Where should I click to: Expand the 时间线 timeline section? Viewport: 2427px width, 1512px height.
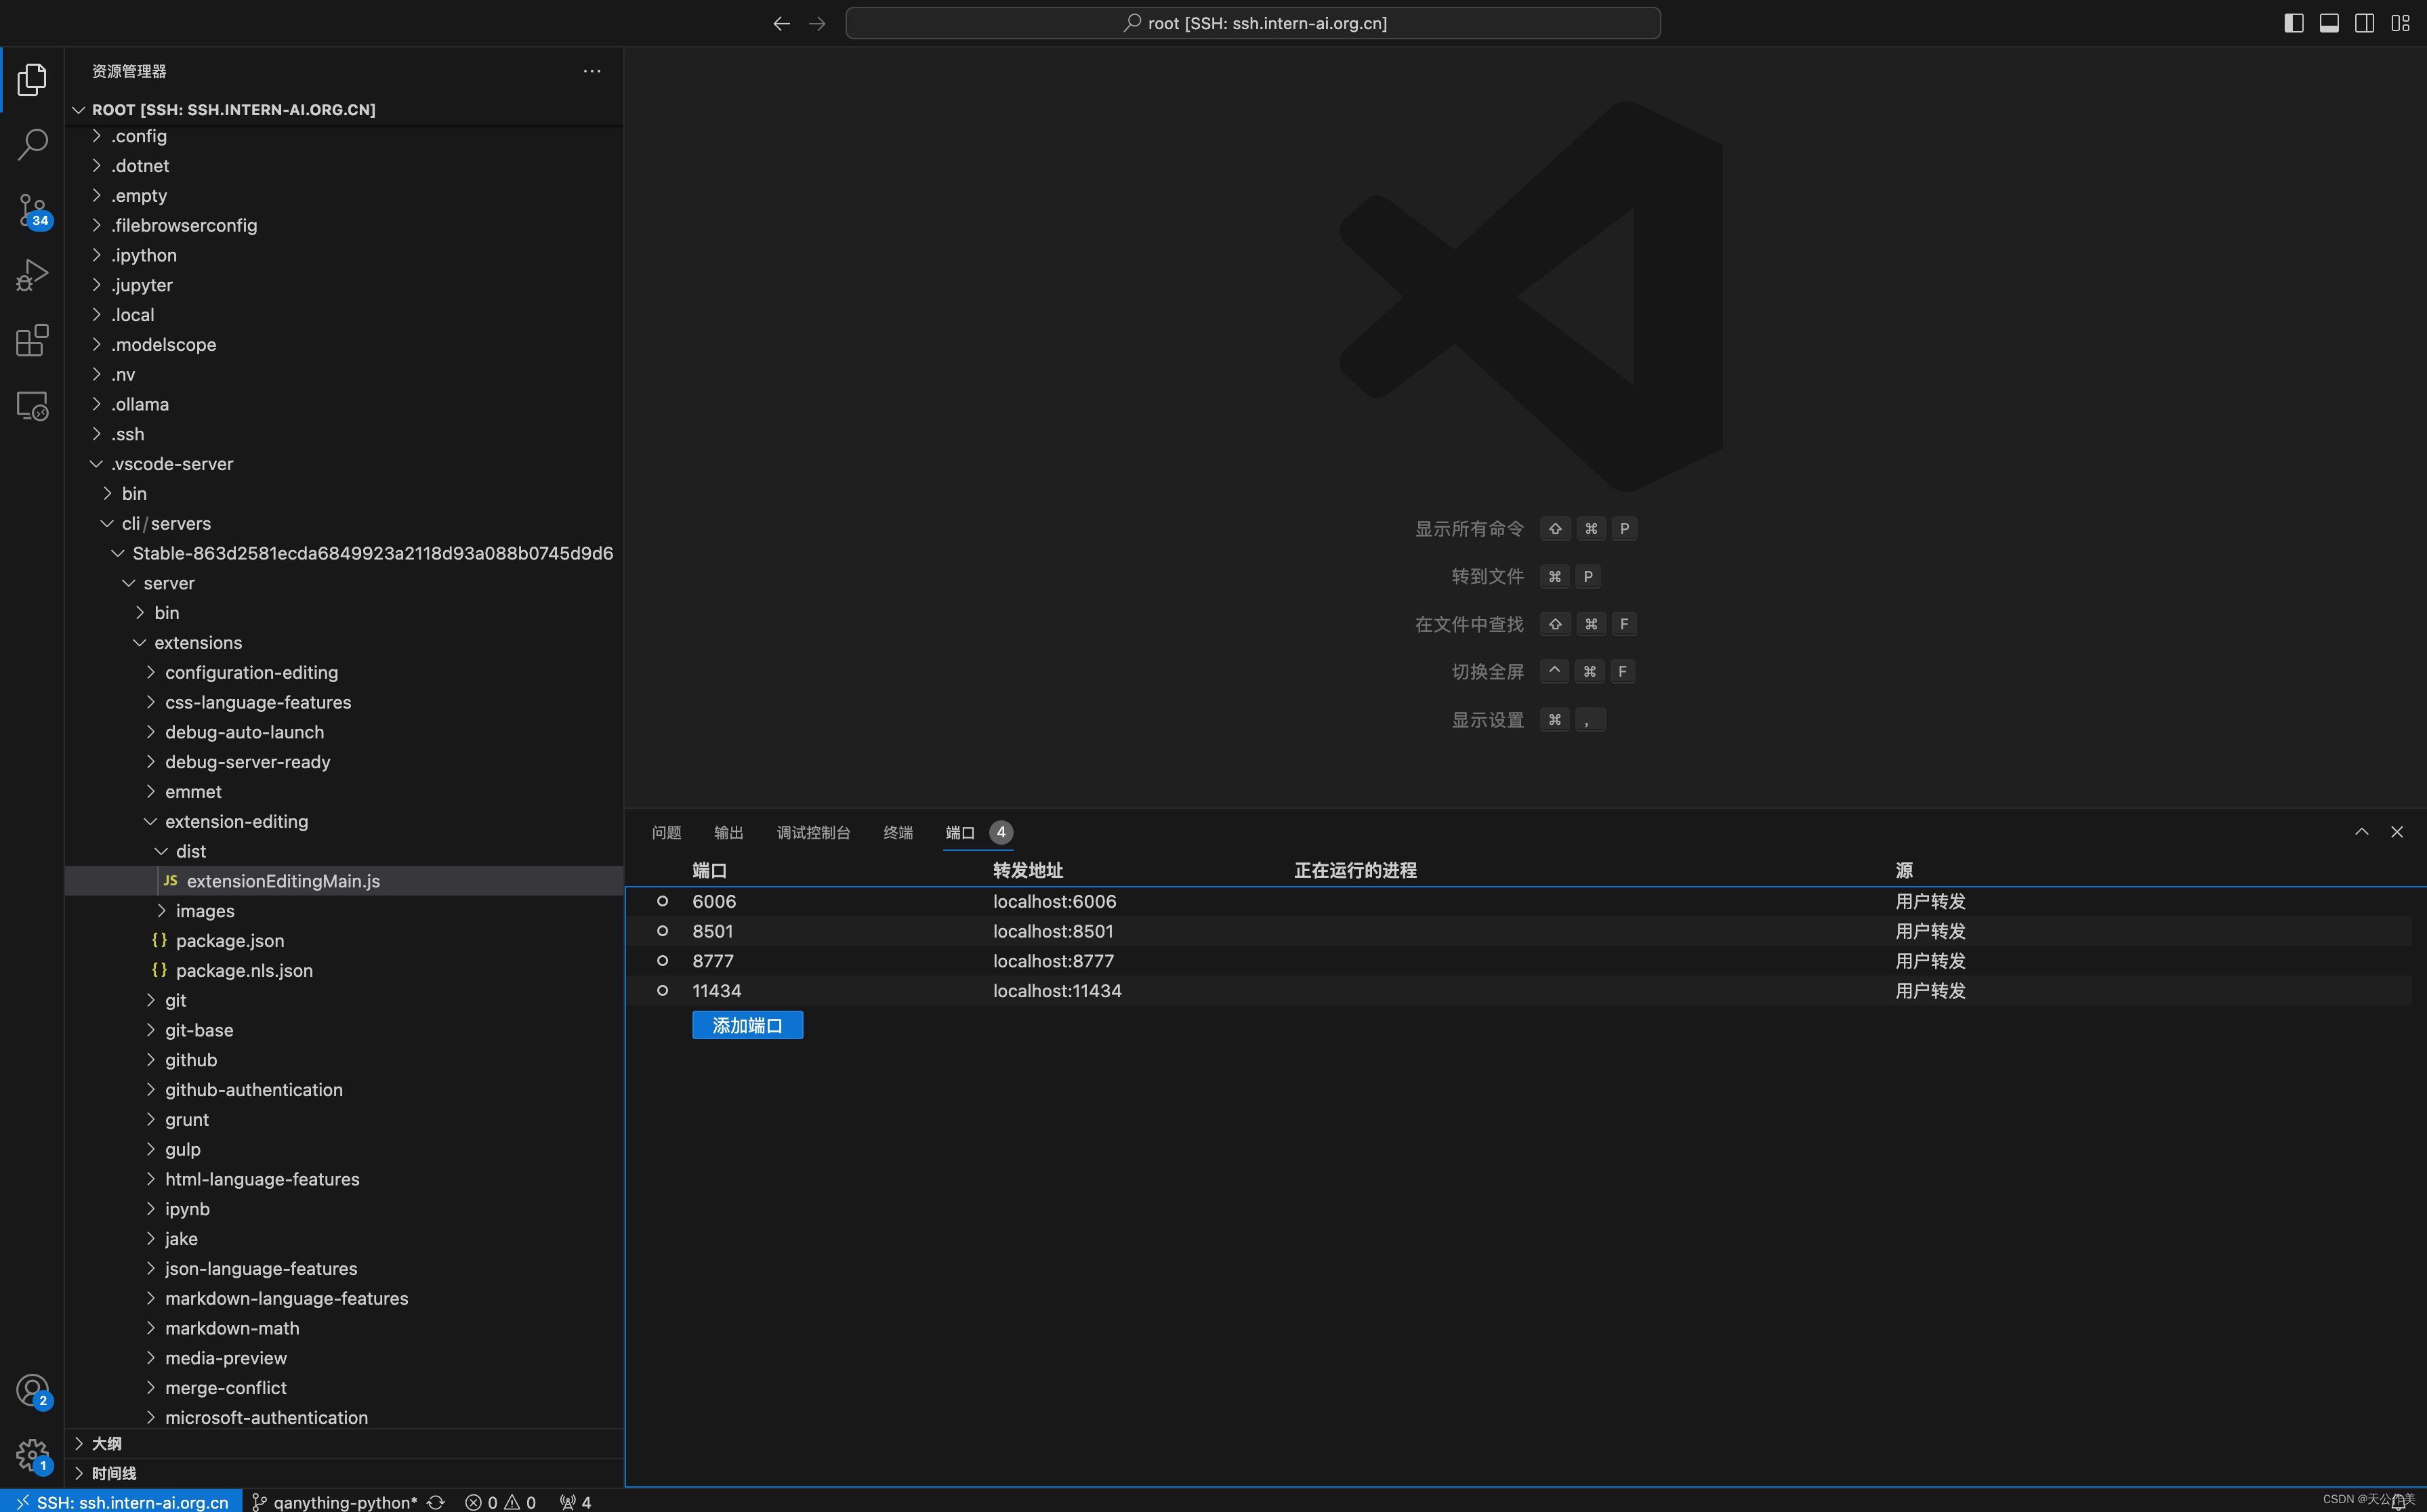(x=344, y=1473)
